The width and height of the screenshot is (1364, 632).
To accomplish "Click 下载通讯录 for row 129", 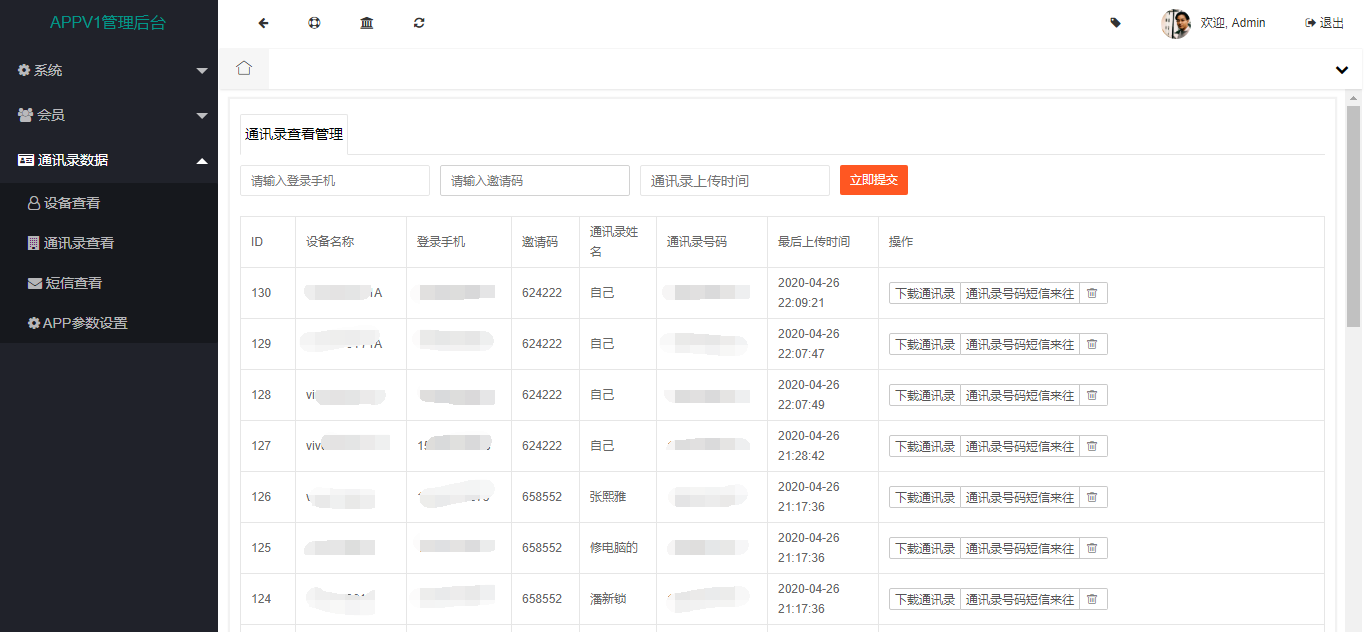I will pyautogui.click(x=925, y=344).
